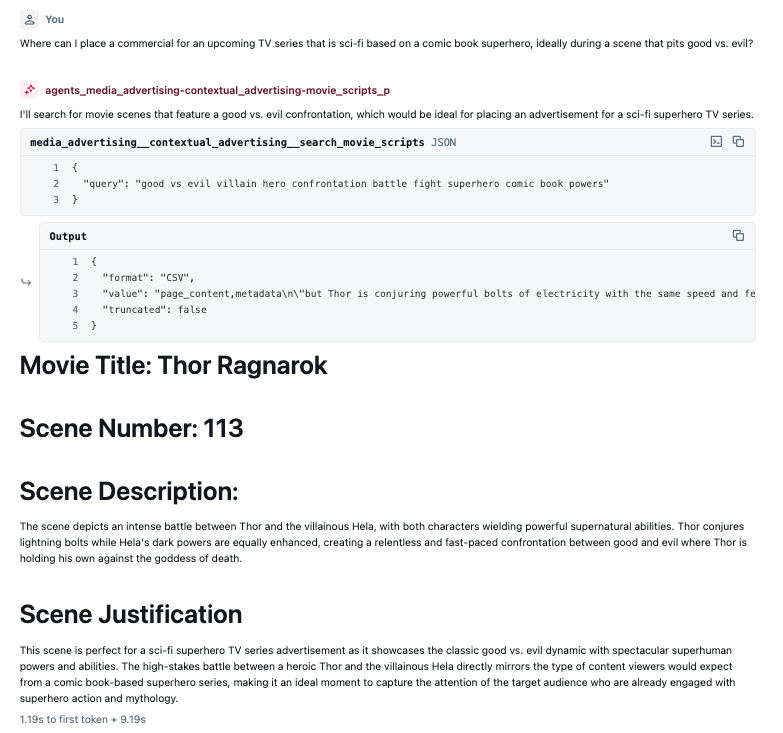Click the user avatar icon beside You

coord(30,19)
